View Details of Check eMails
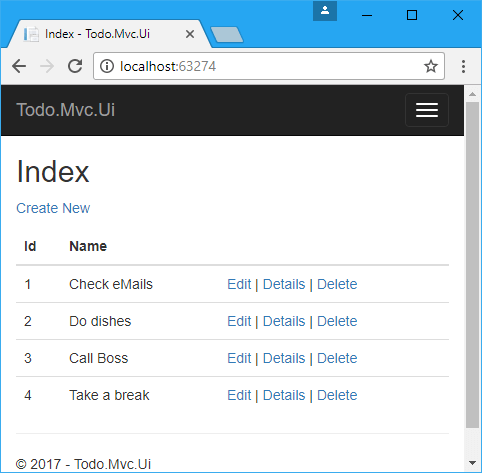482x473 pixels. click(284, 284)
